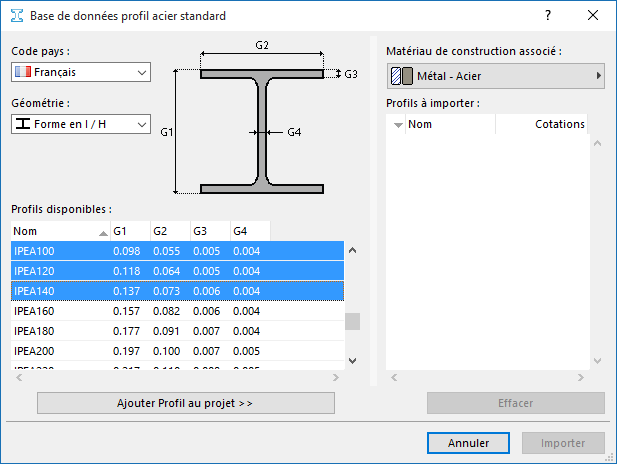Image resolution: width=617 pixels, height=464 pixels.
Task: Close the steel profile database dialog
Action: click(x=594, y=16)
